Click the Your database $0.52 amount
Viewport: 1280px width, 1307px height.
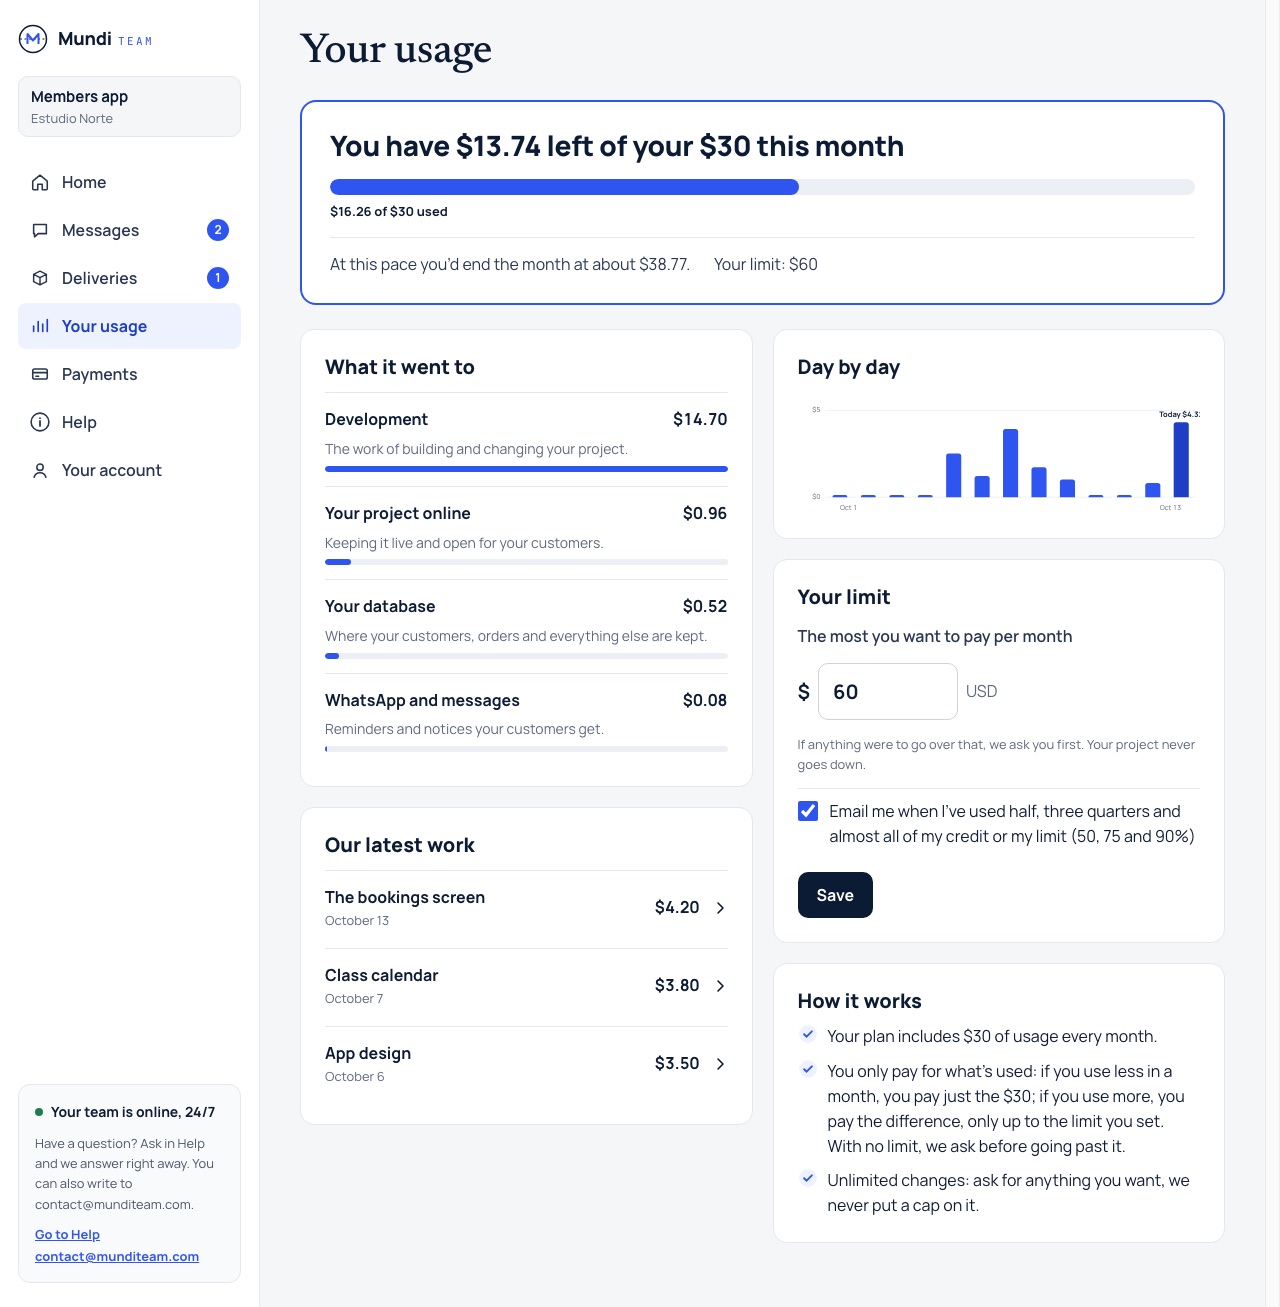(x=705, y=606)
